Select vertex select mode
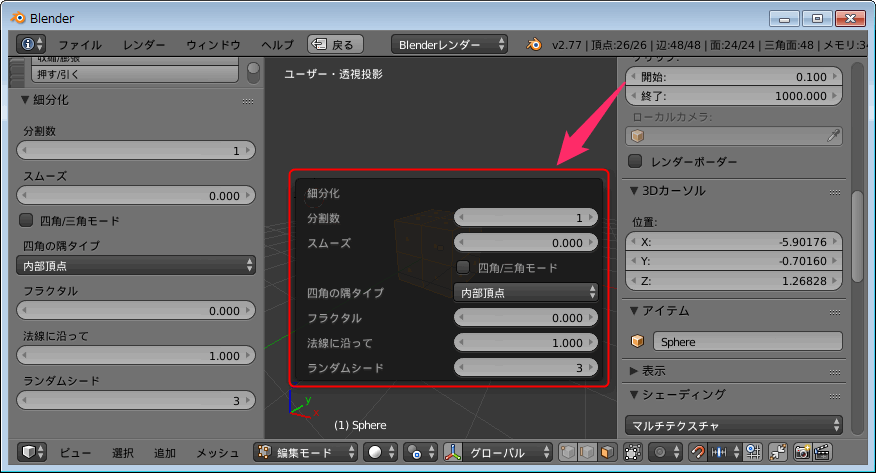Image resolution: width=876 pixels, height=473 pixels. (x=568, y=452)
